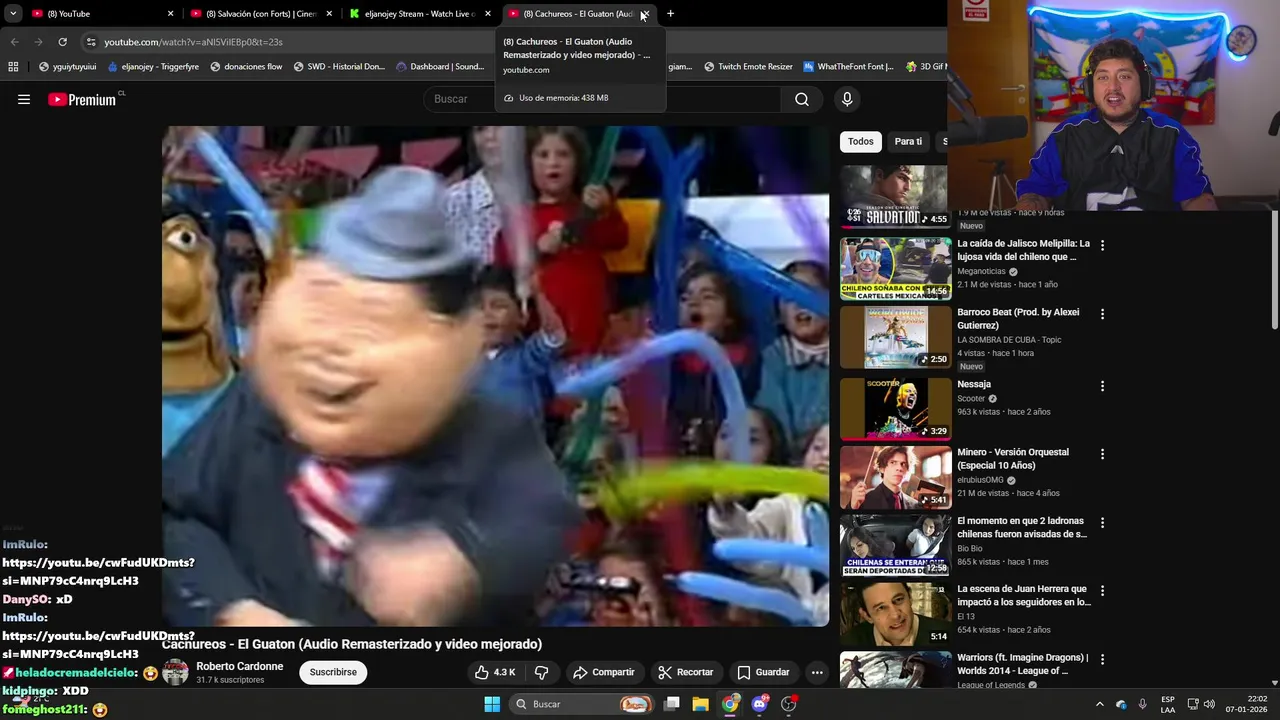View site information icon in the address bar
The image size is (1280, 720).
click(91, 42)
